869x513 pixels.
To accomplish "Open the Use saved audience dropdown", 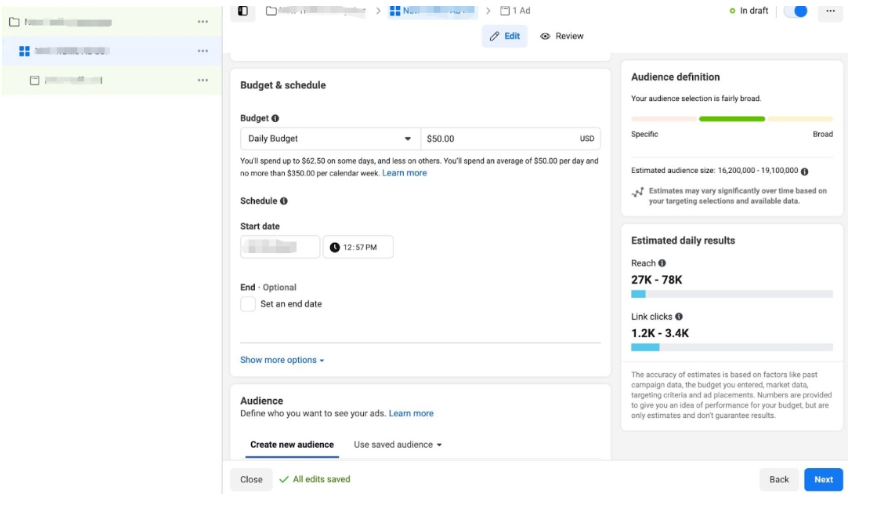I will tap(397, 444).
